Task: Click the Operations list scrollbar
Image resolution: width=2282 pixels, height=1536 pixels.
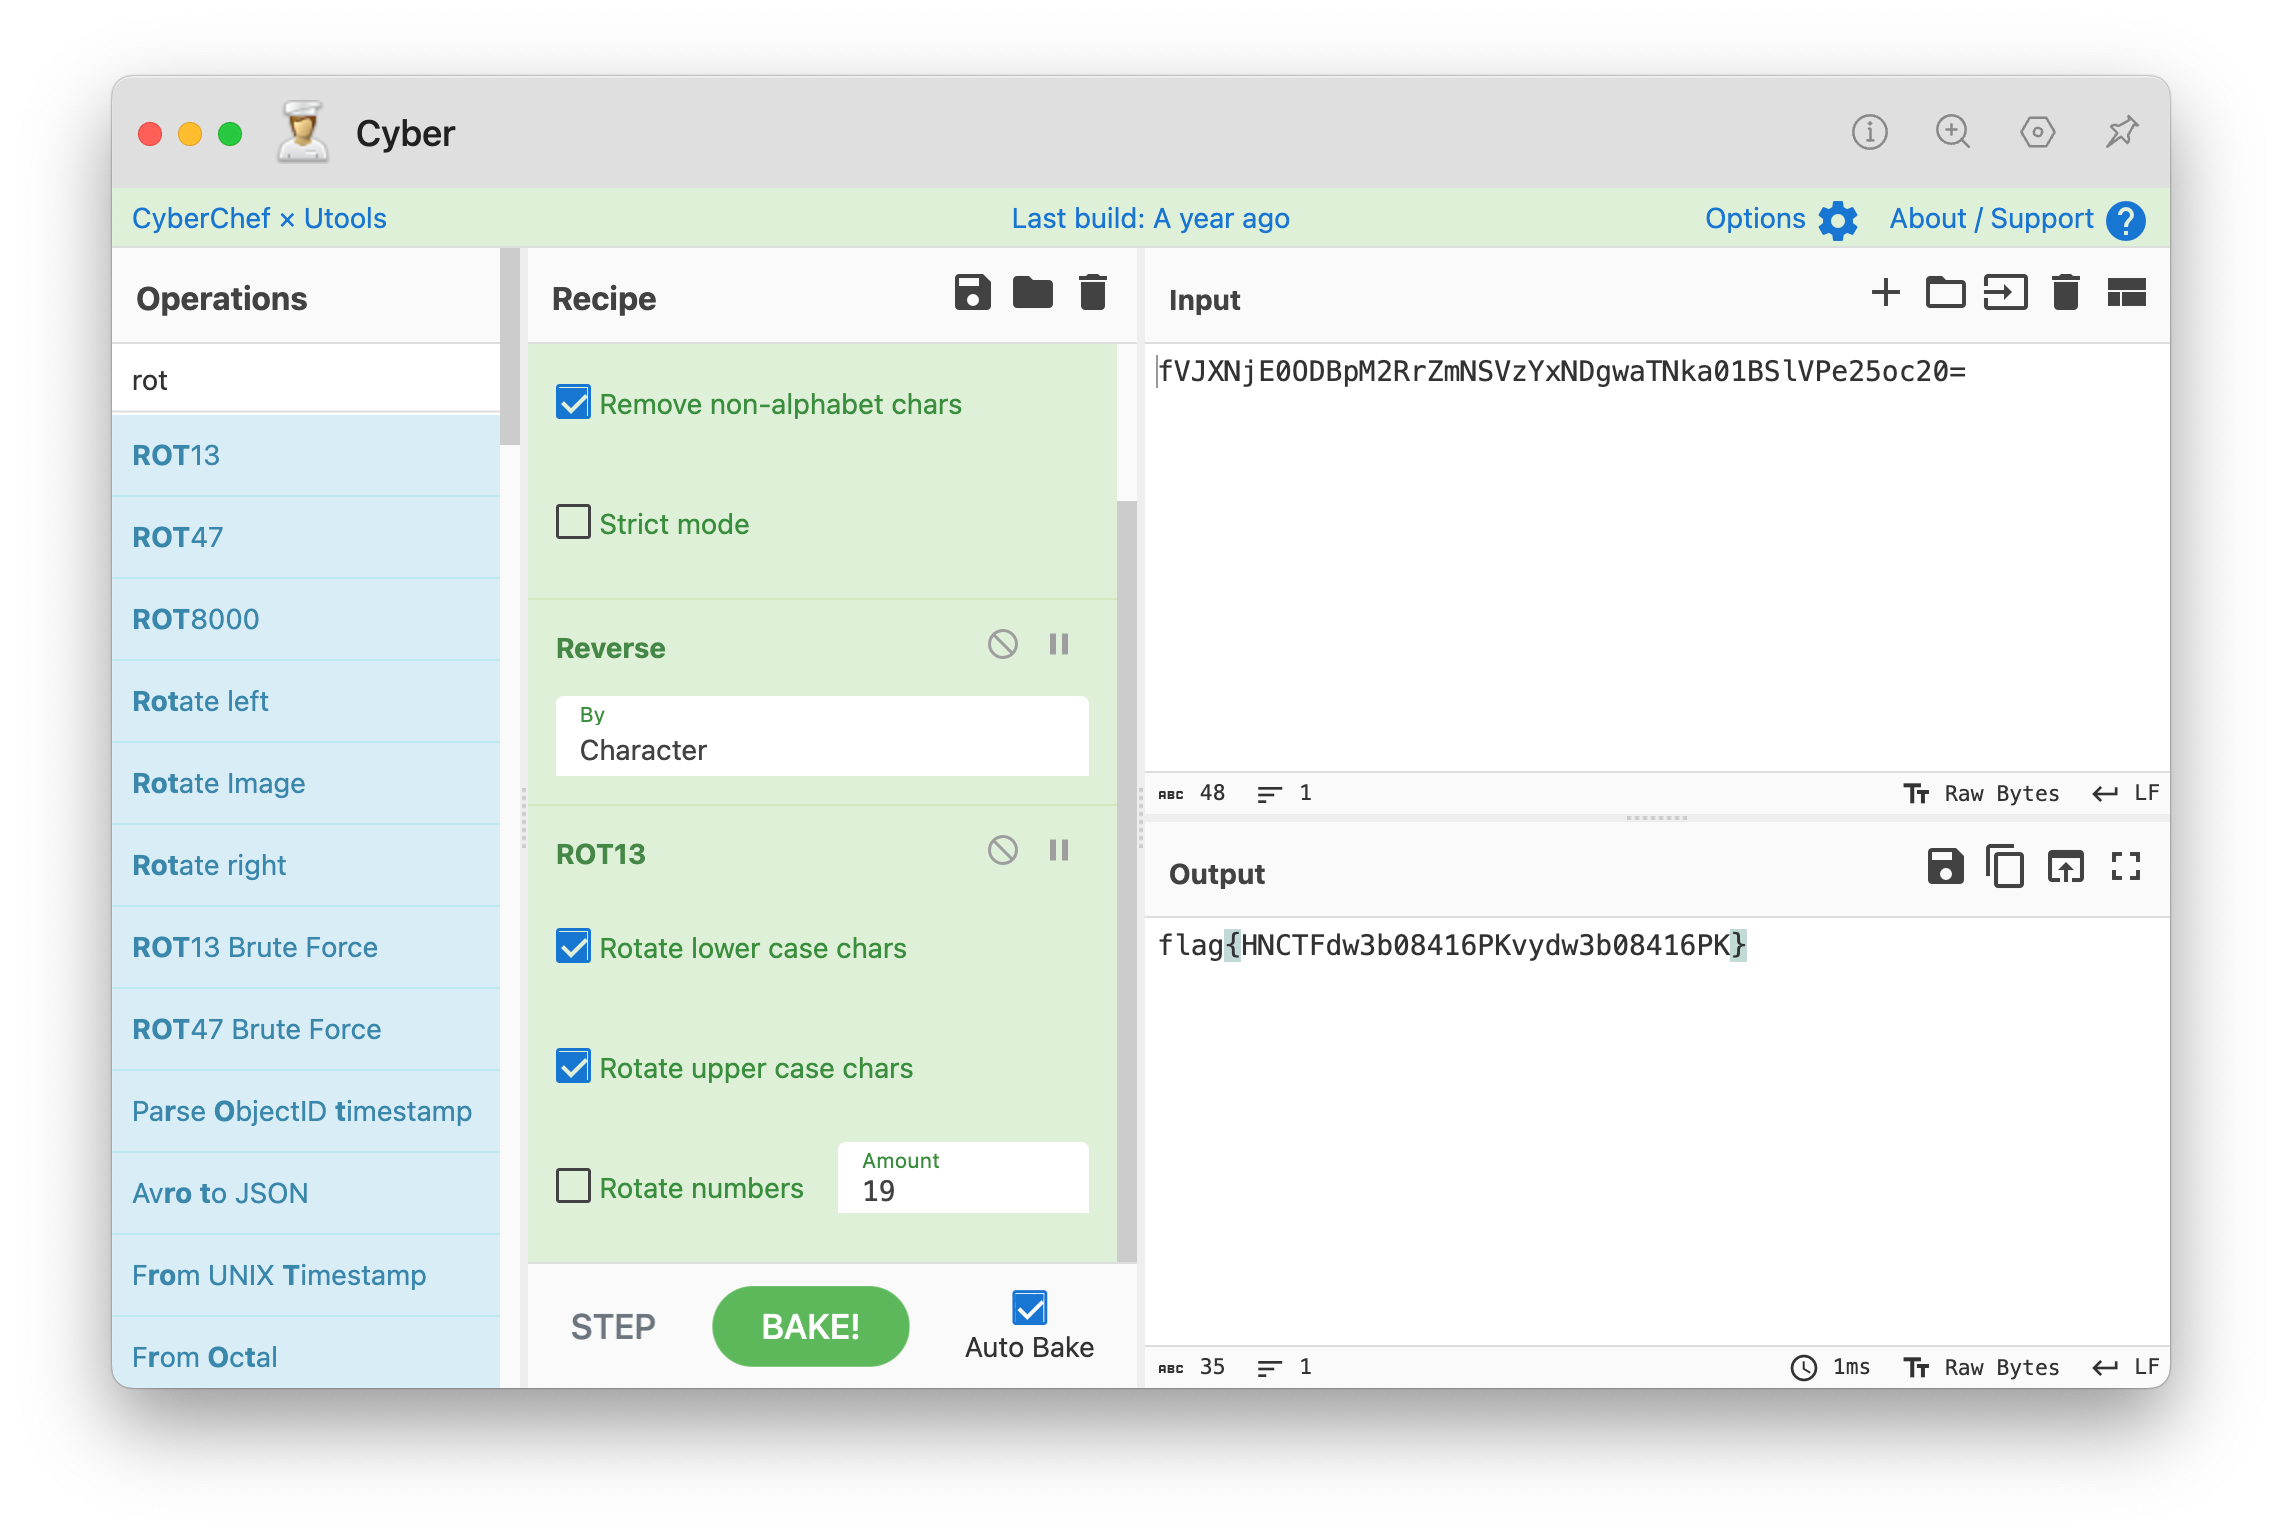Action: [510, 346]
